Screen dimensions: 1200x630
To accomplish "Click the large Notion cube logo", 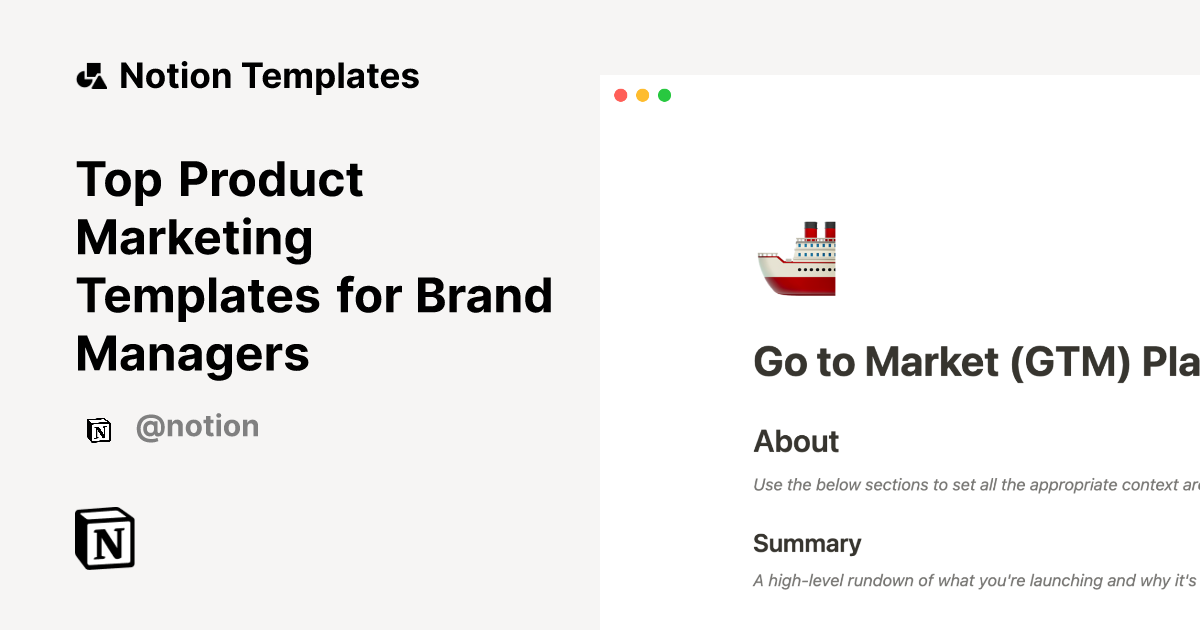I will pyautogui.click(x=105, y=539).
